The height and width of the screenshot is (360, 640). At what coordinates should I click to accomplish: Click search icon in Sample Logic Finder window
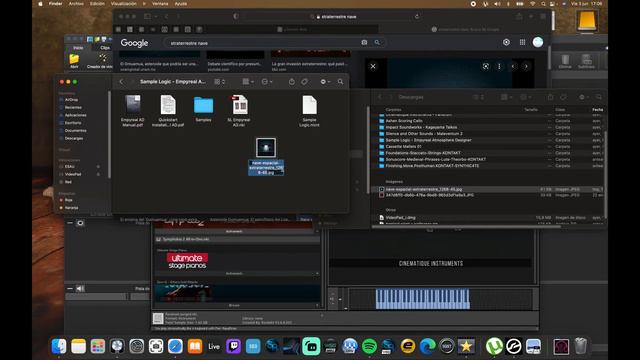340,82
